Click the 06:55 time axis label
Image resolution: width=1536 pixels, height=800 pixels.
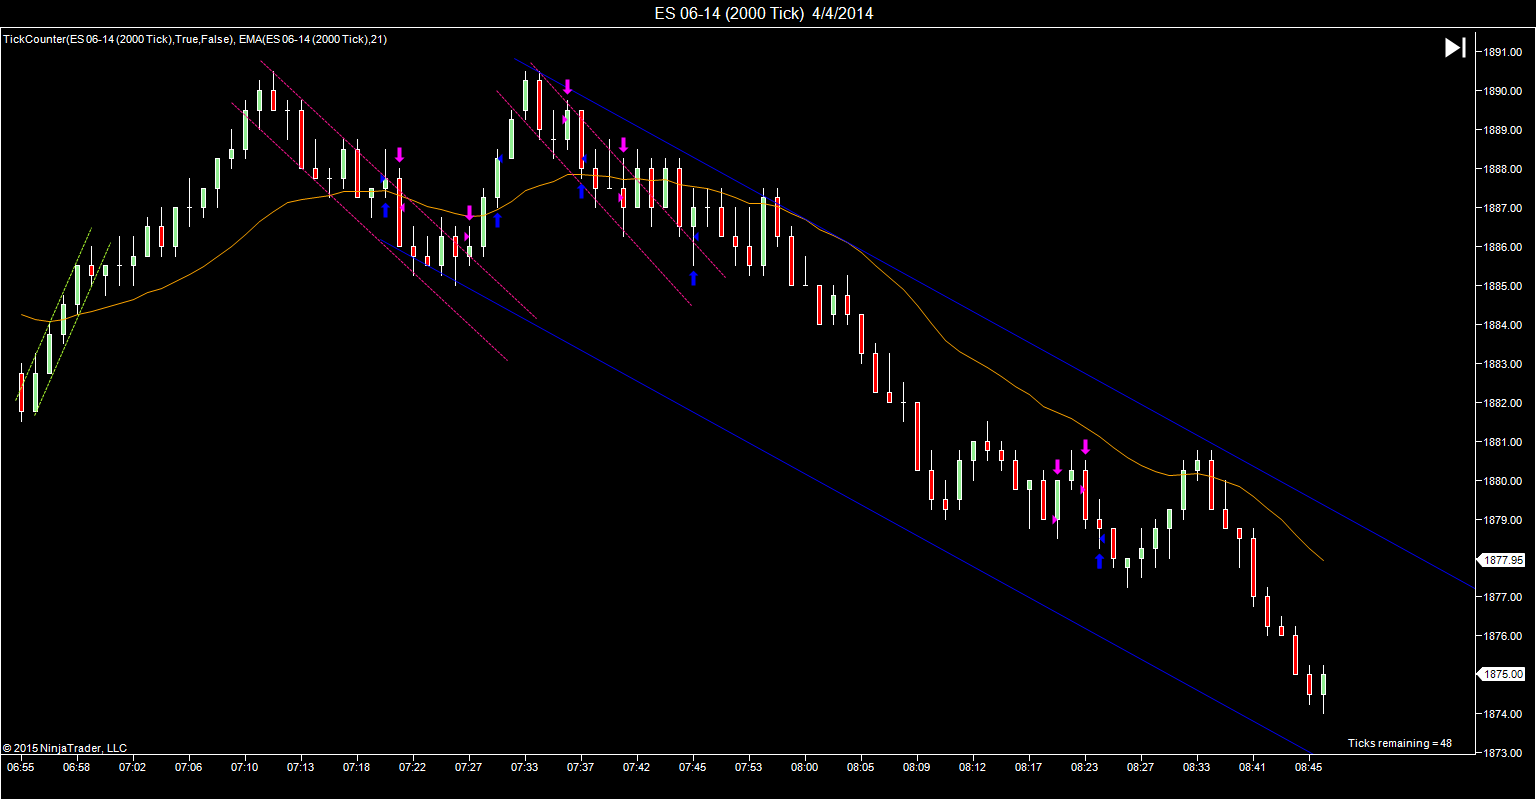point(21,768)
